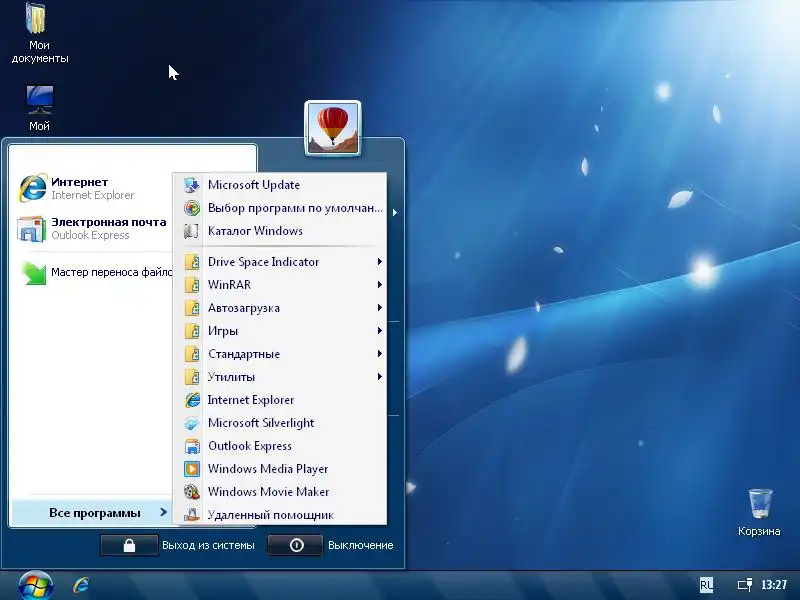Click the Windows Movie Maker film reel icon

pos(192,492)
